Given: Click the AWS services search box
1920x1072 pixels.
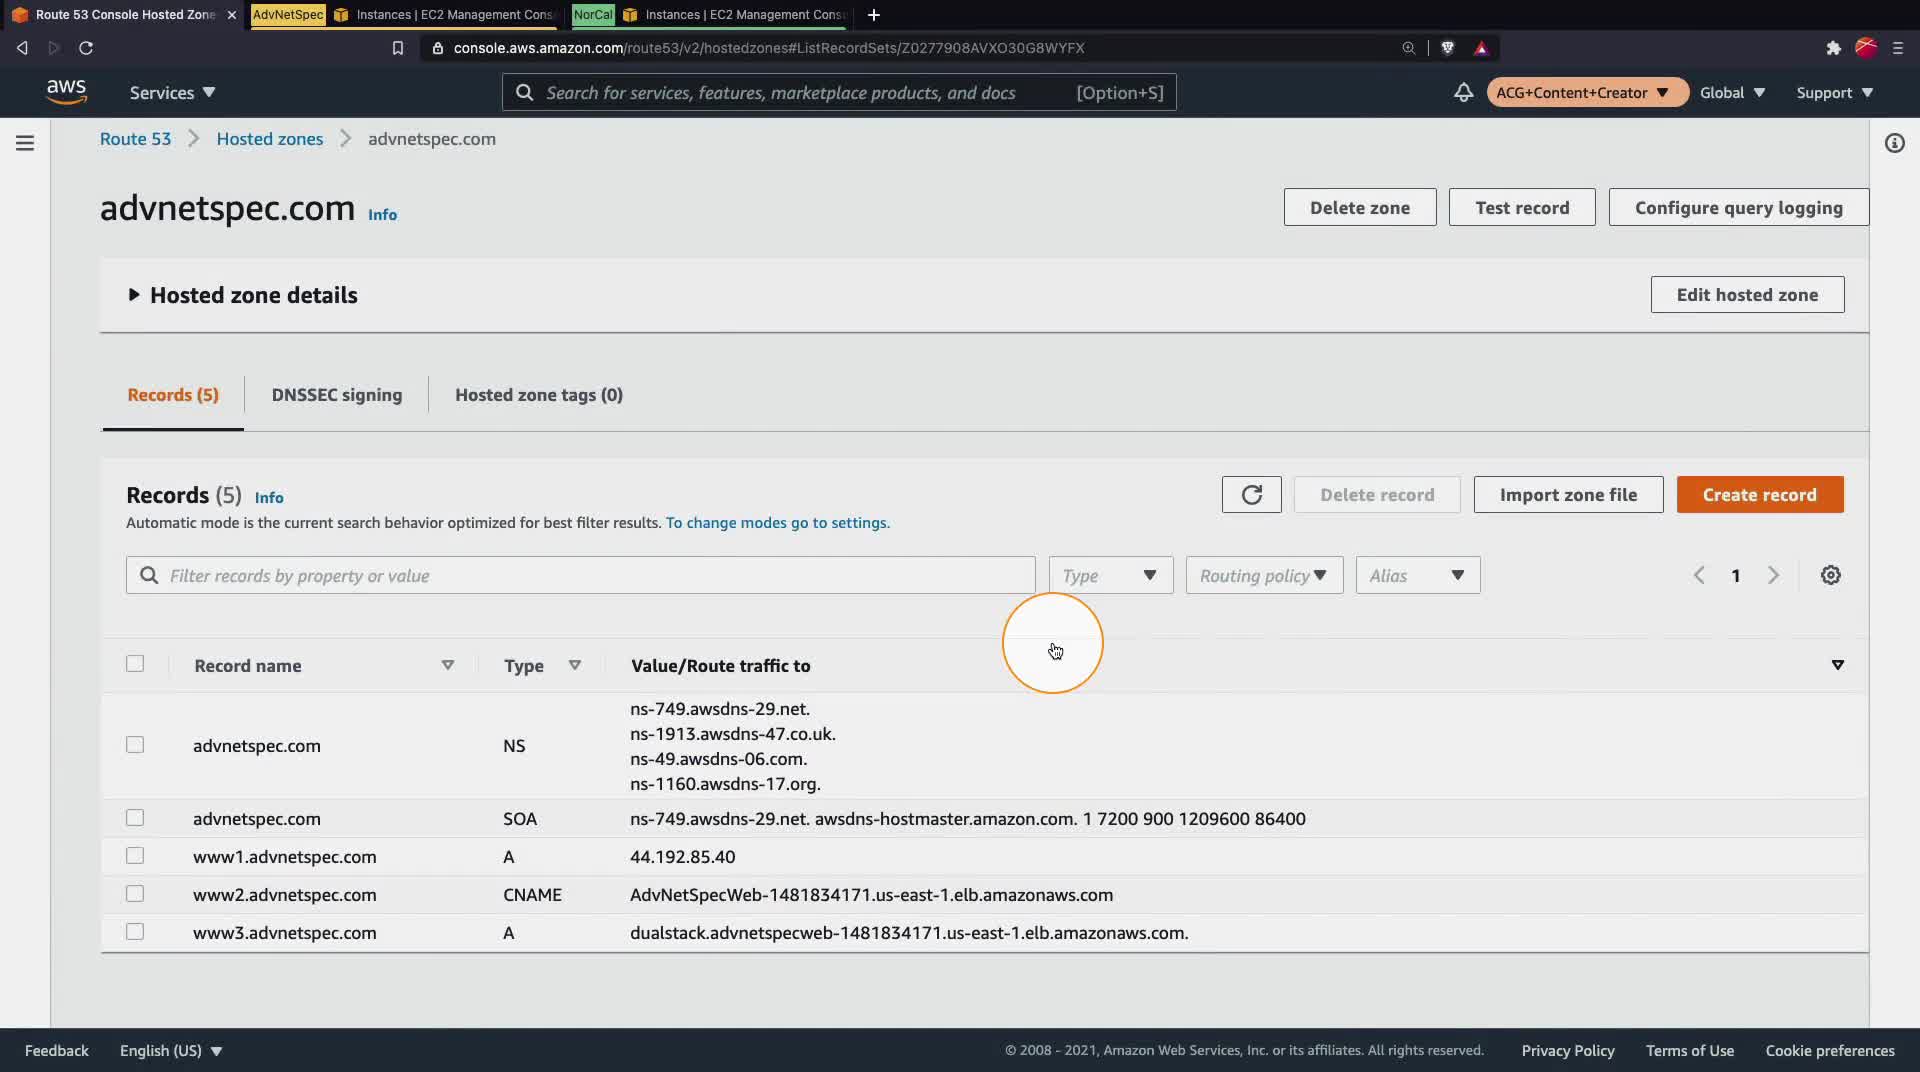Looking at the screenshot, I should [x=839, y=92].
